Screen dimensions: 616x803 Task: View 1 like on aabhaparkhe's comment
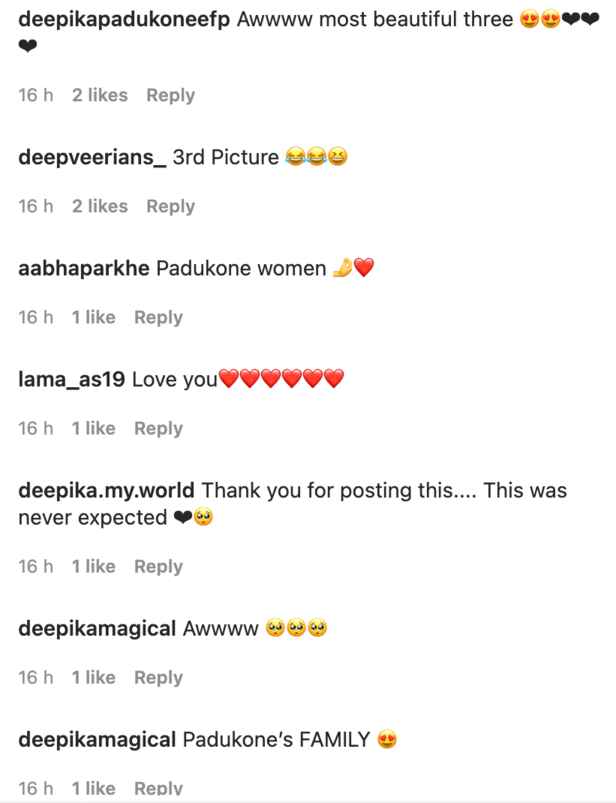pos(93,317)
